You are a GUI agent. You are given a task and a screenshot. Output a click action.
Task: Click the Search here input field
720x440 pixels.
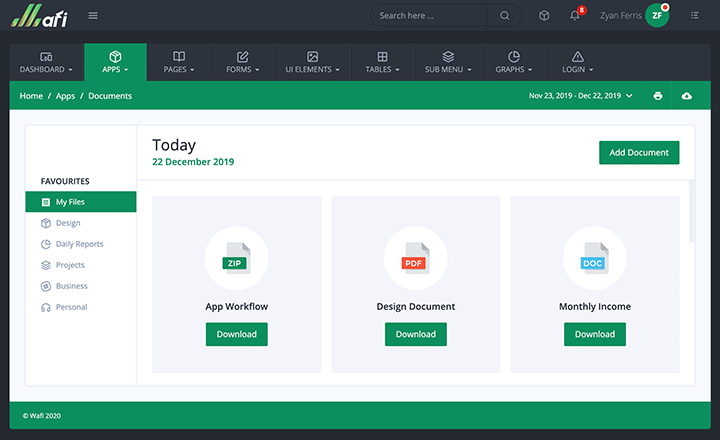(x=430, y=16)
